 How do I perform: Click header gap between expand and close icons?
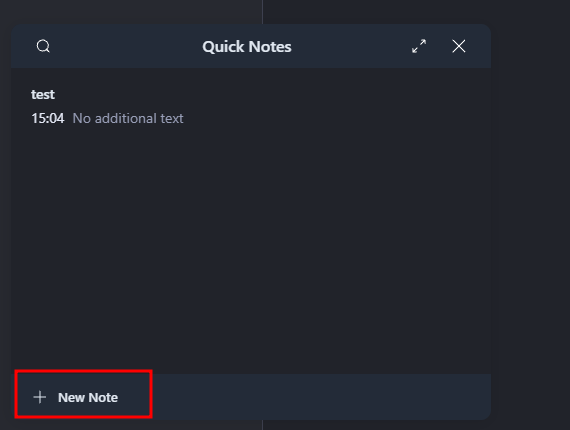439,46
